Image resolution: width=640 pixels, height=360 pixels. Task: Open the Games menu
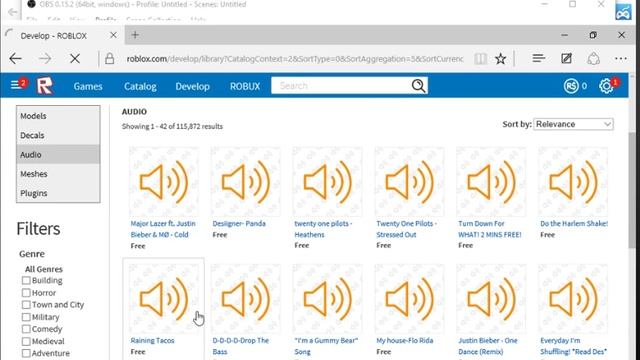pyautogui.click(x=88, y=86)
